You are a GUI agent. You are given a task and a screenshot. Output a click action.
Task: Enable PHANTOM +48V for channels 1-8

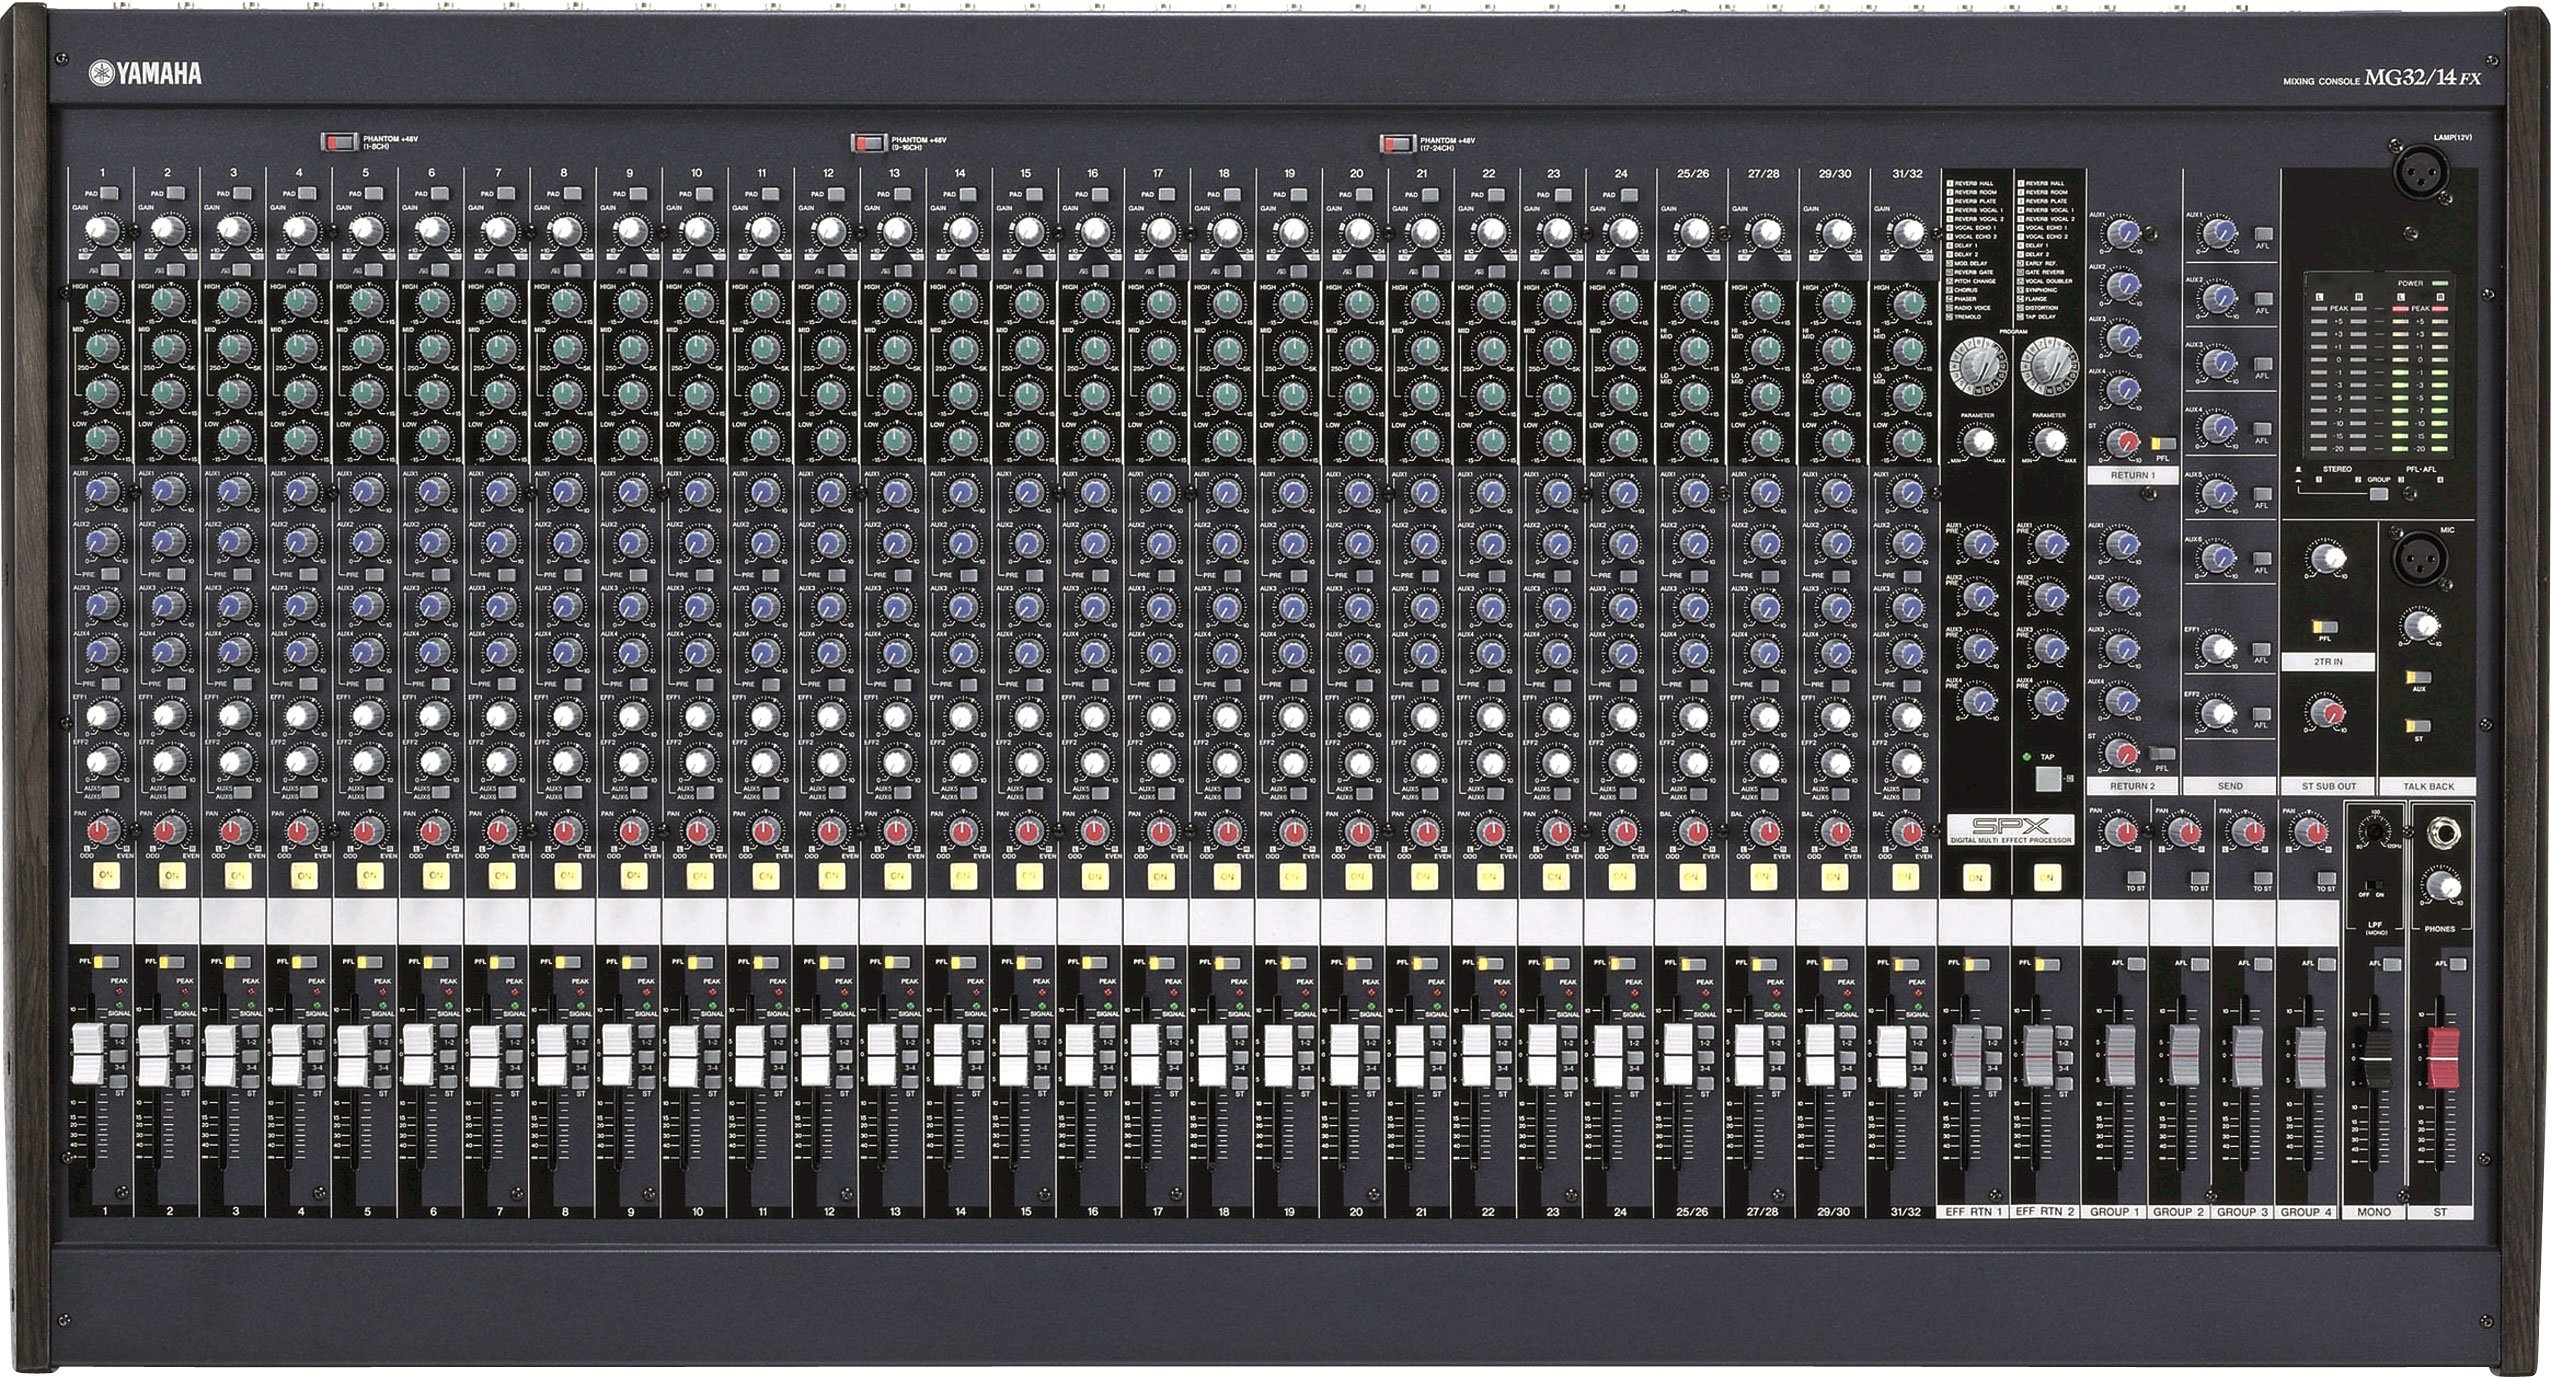click(x=337, y=143)
